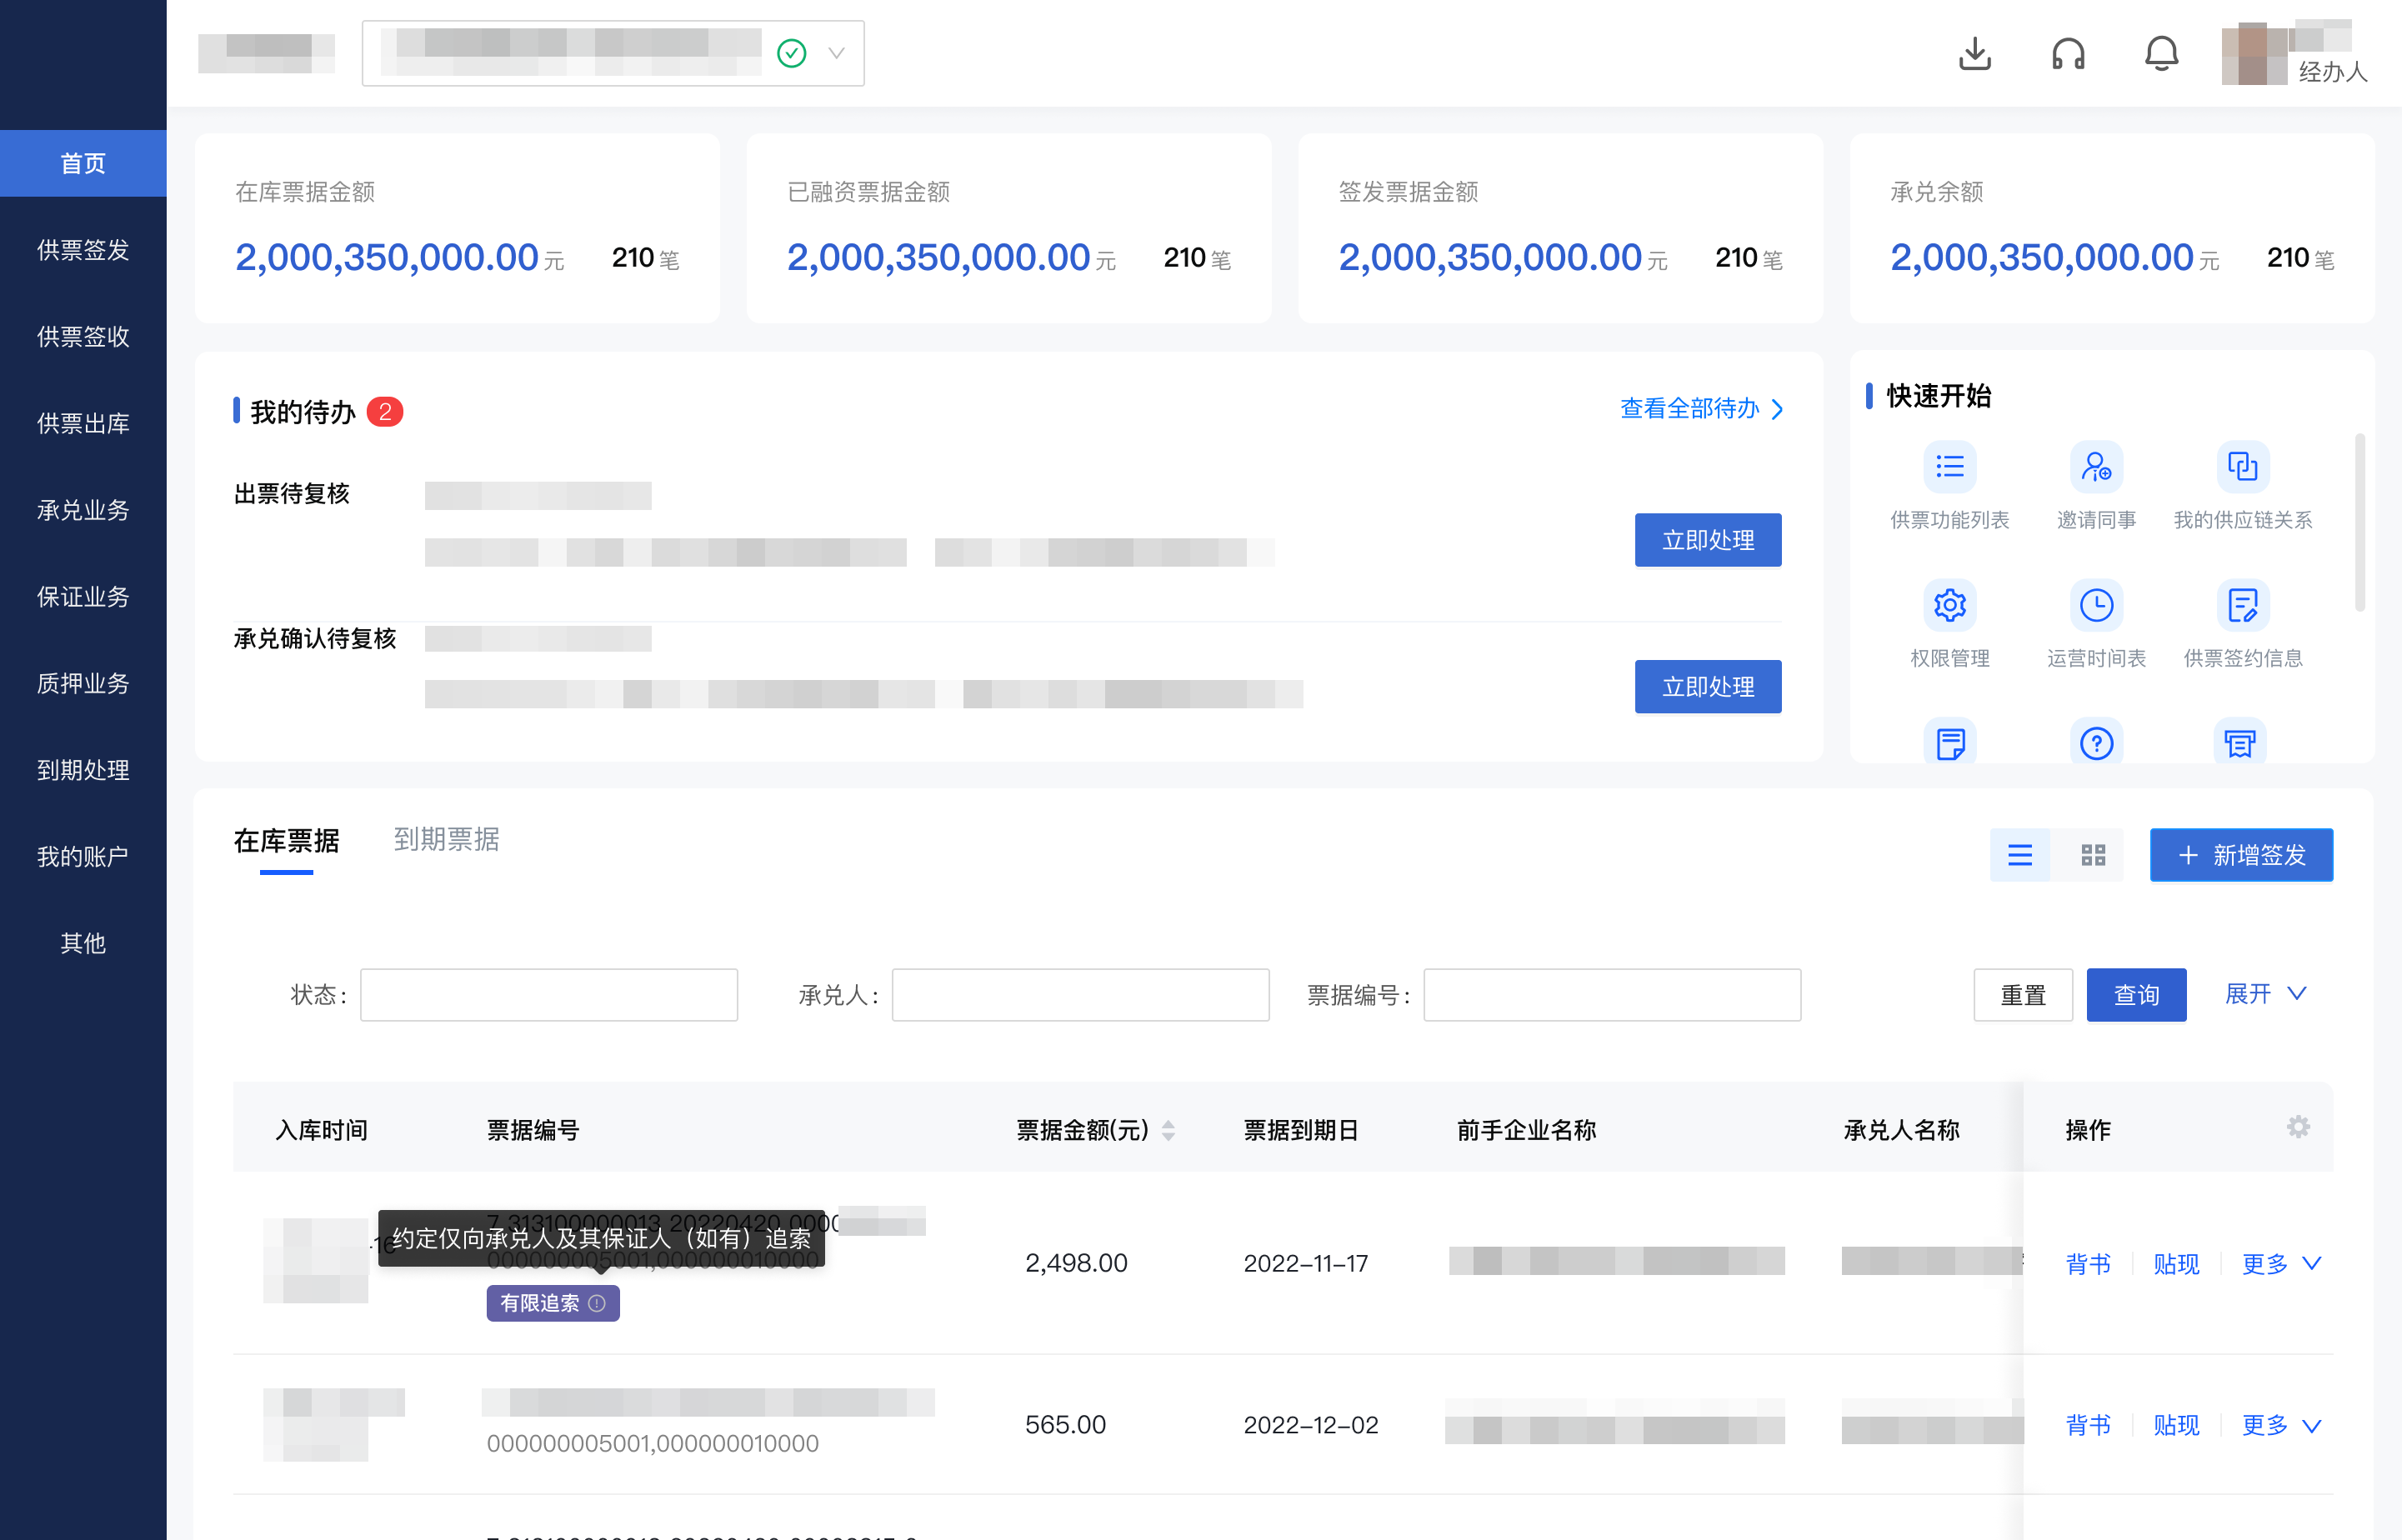Click the 2022-11-17 due date cell

(x=1305, y=1263)
